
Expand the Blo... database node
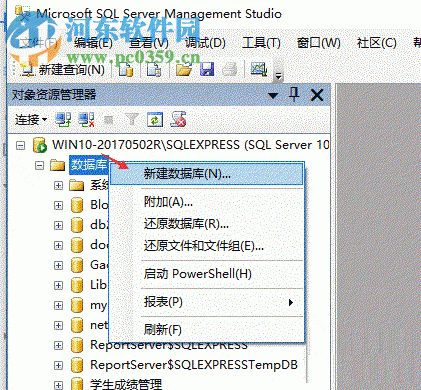58,205
